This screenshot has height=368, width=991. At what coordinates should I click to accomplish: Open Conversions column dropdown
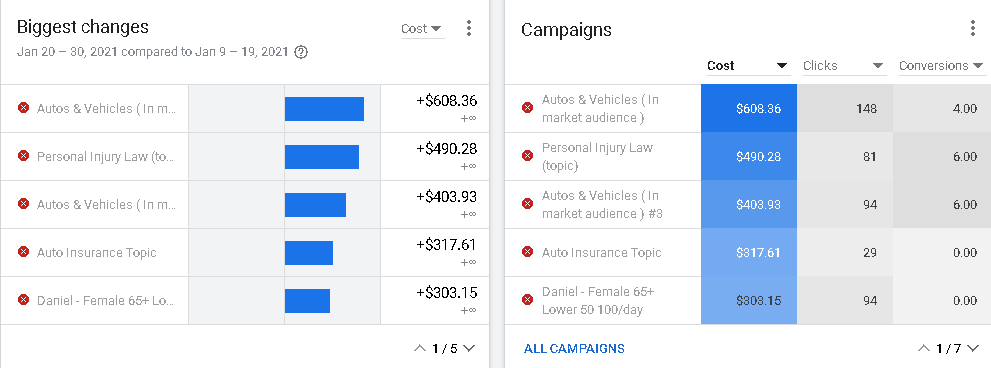(x=942, y=66)
